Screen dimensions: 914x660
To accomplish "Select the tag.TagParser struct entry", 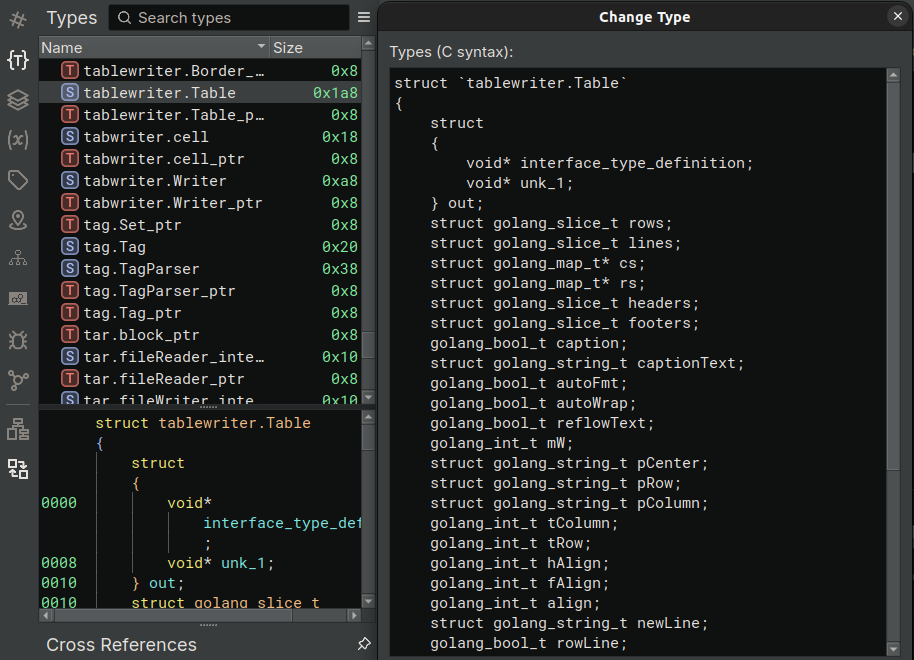I will (141, 269).
